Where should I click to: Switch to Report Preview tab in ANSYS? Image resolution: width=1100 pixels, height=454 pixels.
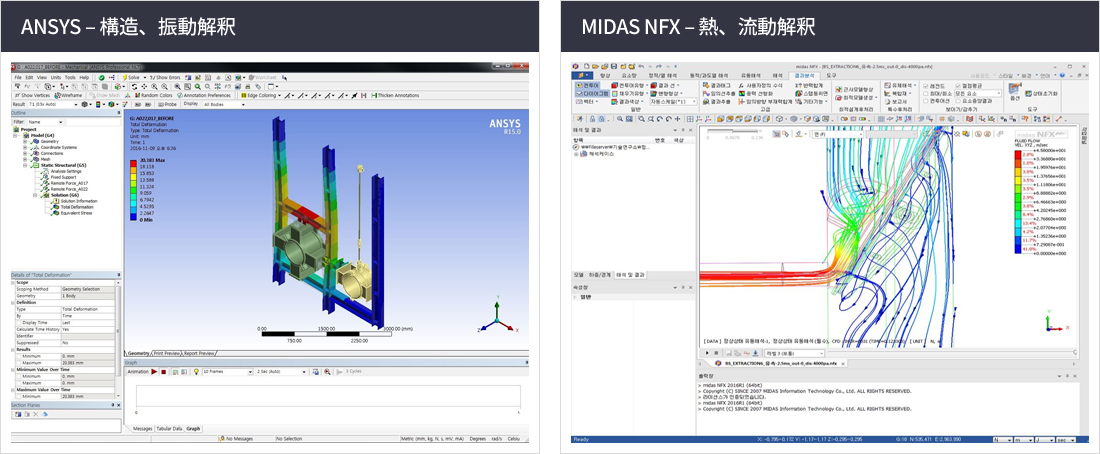pyautogui.click(x=199, y=353)
